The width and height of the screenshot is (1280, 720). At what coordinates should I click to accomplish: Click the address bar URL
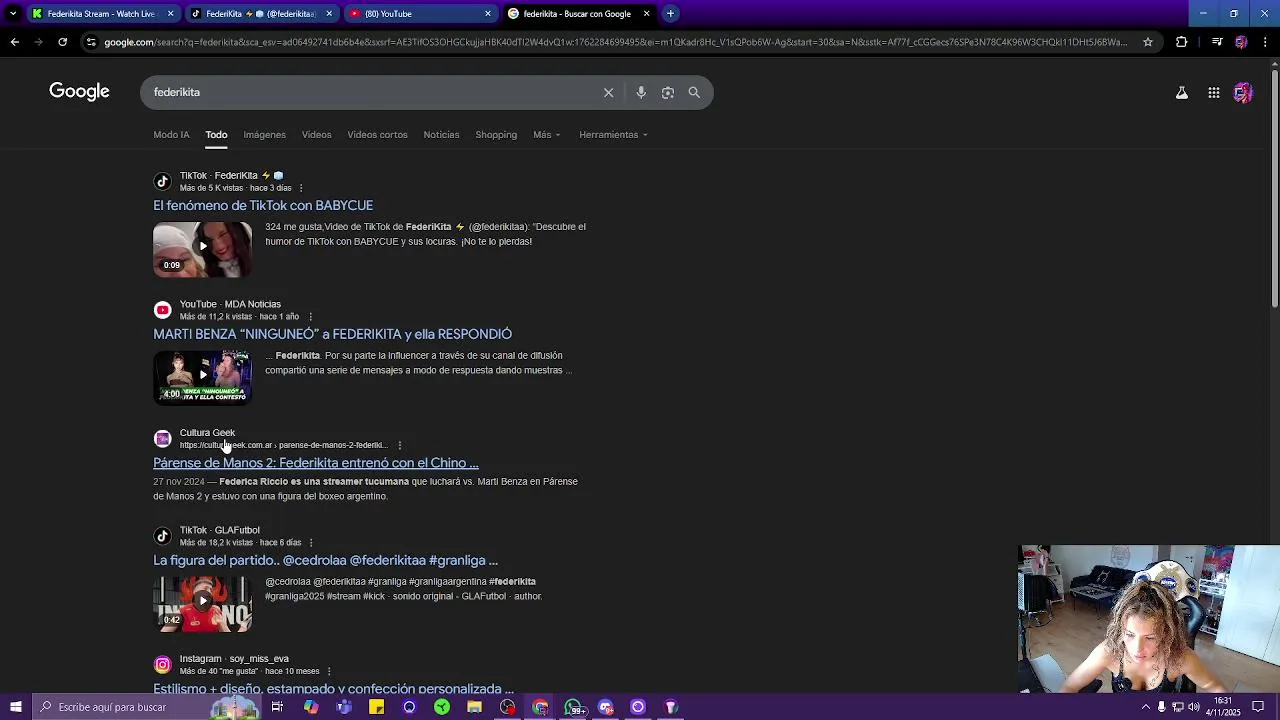coord(615,42)
